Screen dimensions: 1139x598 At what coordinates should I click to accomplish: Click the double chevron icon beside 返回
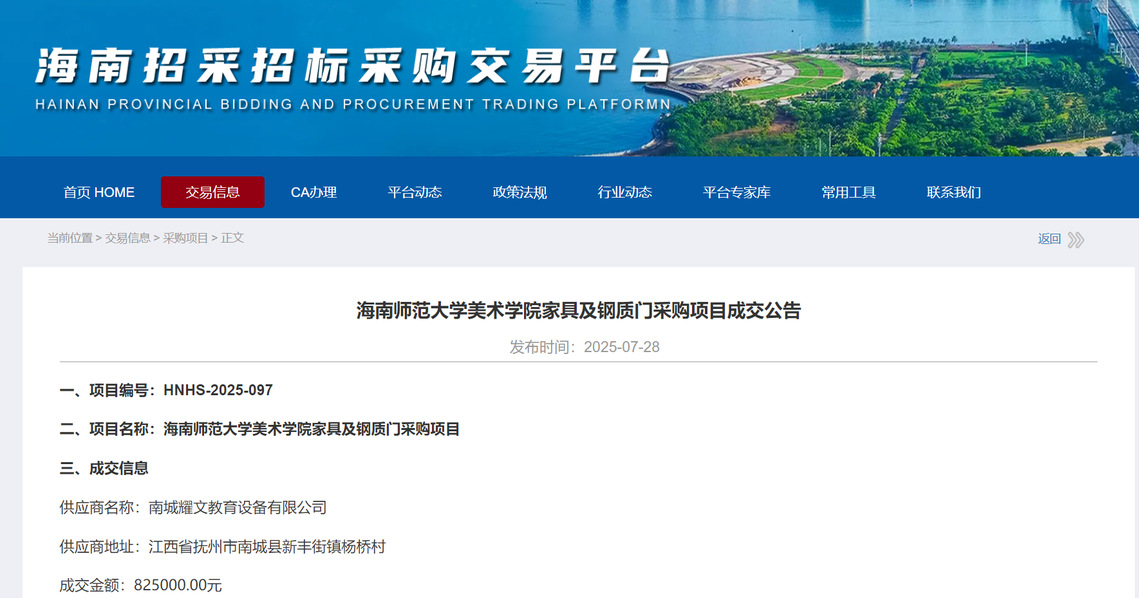(x=1076, y=240)
